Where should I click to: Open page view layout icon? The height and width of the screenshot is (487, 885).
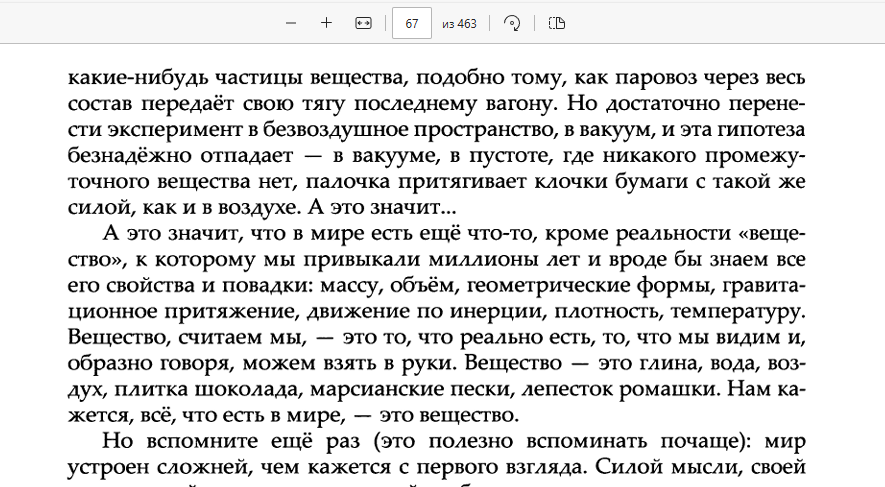point(557,23)
